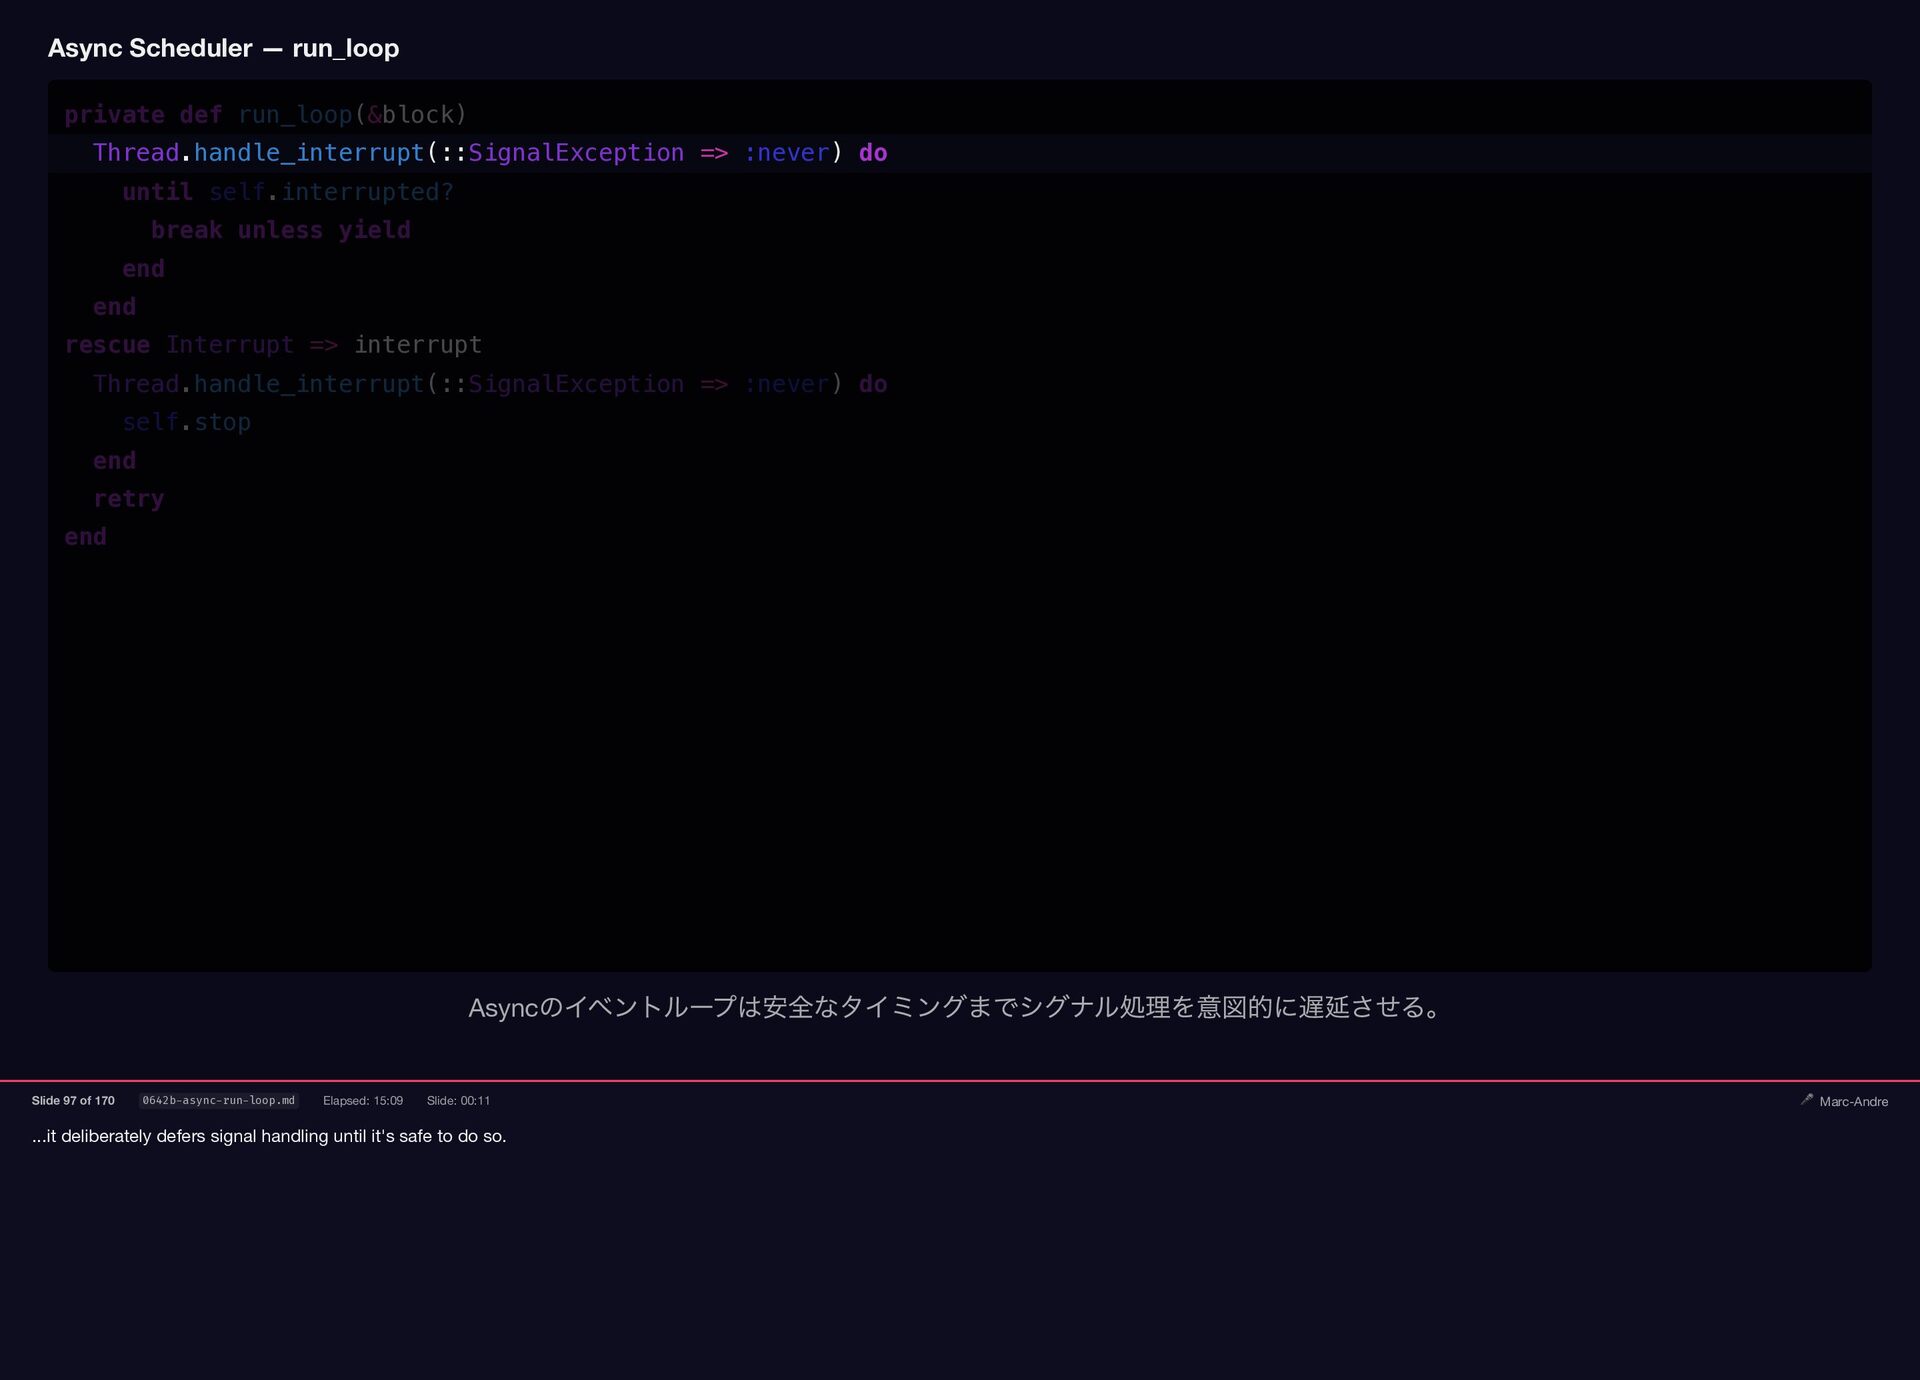Viewport: 1920px width, 1380px height.
Task: Click the final 'end' keyword of the method
Action: coord(85,537)
